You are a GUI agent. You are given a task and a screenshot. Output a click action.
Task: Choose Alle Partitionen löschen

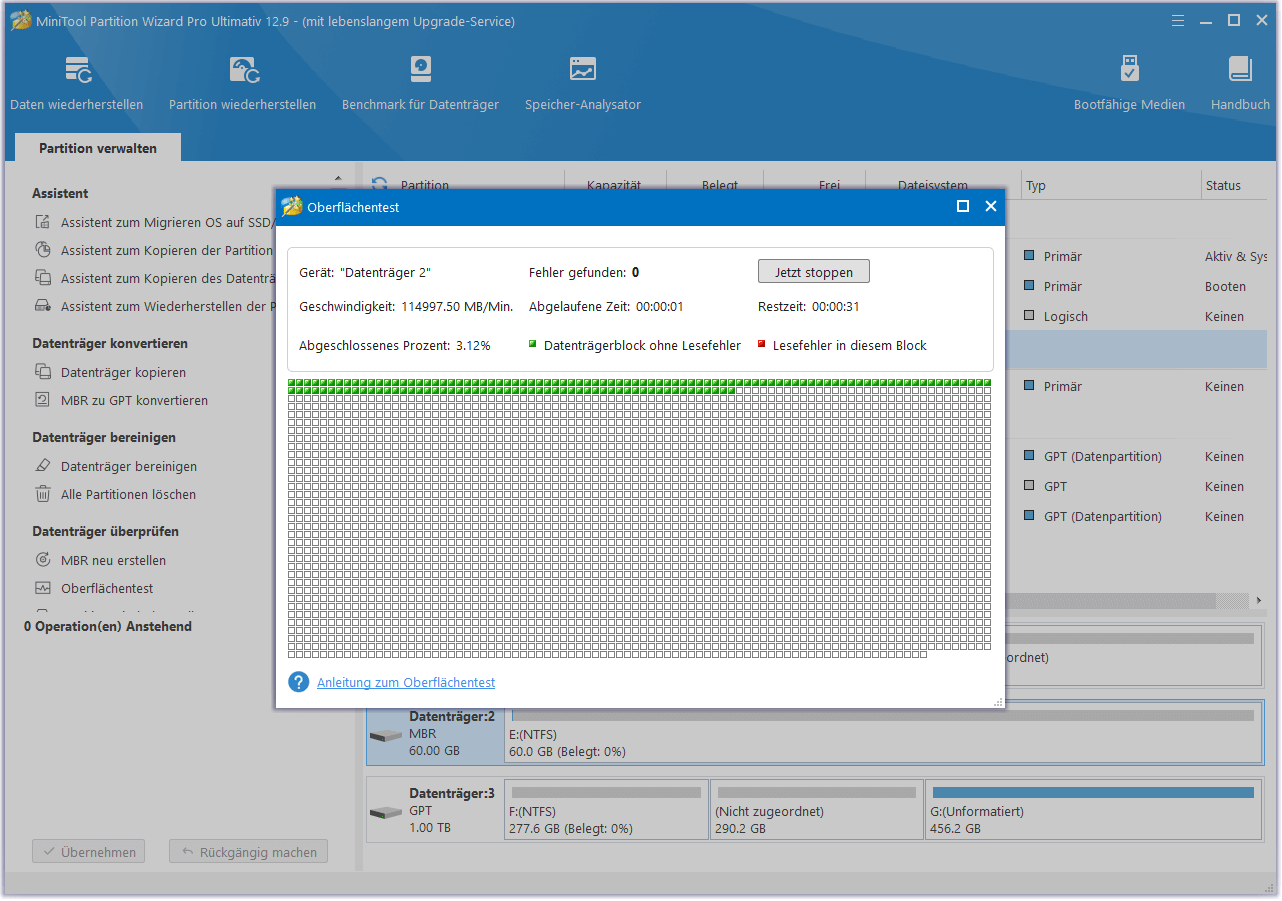coord(128,494)
